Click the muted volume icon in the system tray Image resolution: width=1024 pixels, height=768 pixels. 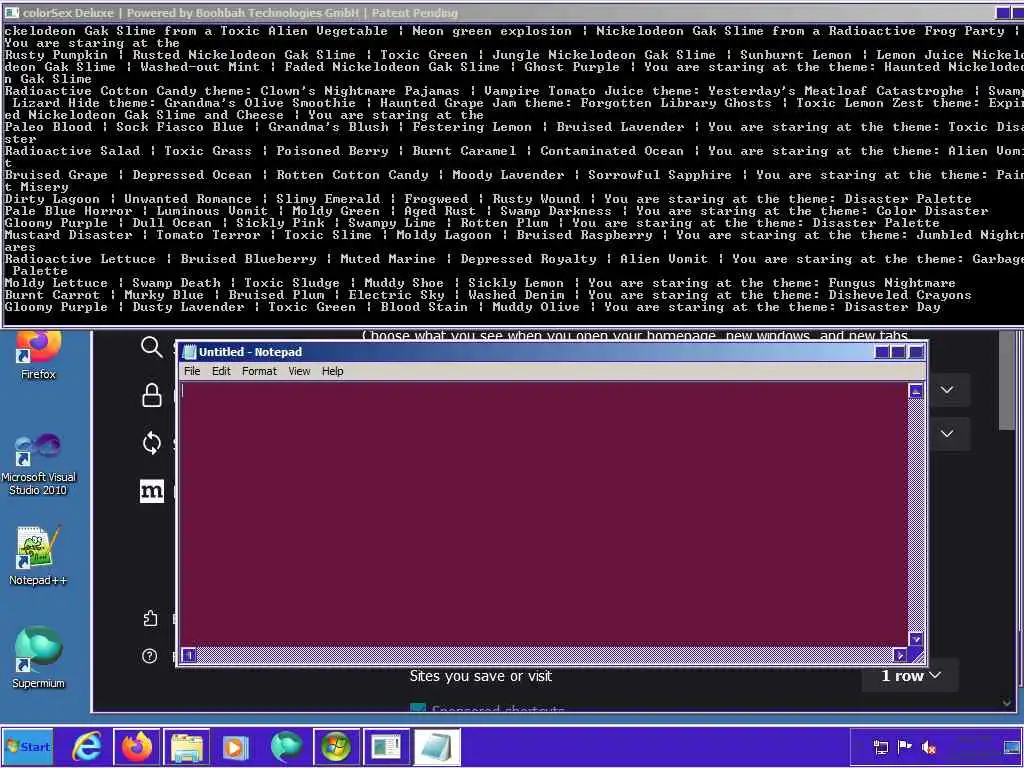click(929, 747)
